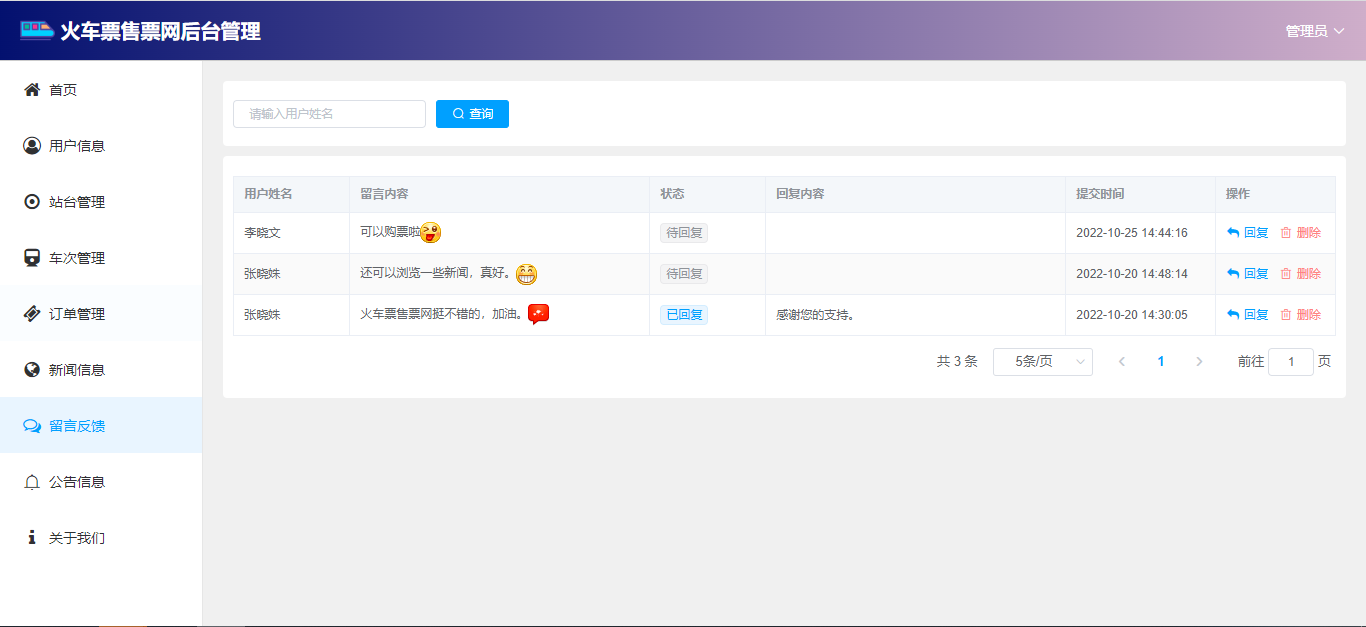Focus the 请输入用户姓名 search field
Image resolution: width=1366 pixels, height=627 pixels.
(x=329, y=114)
